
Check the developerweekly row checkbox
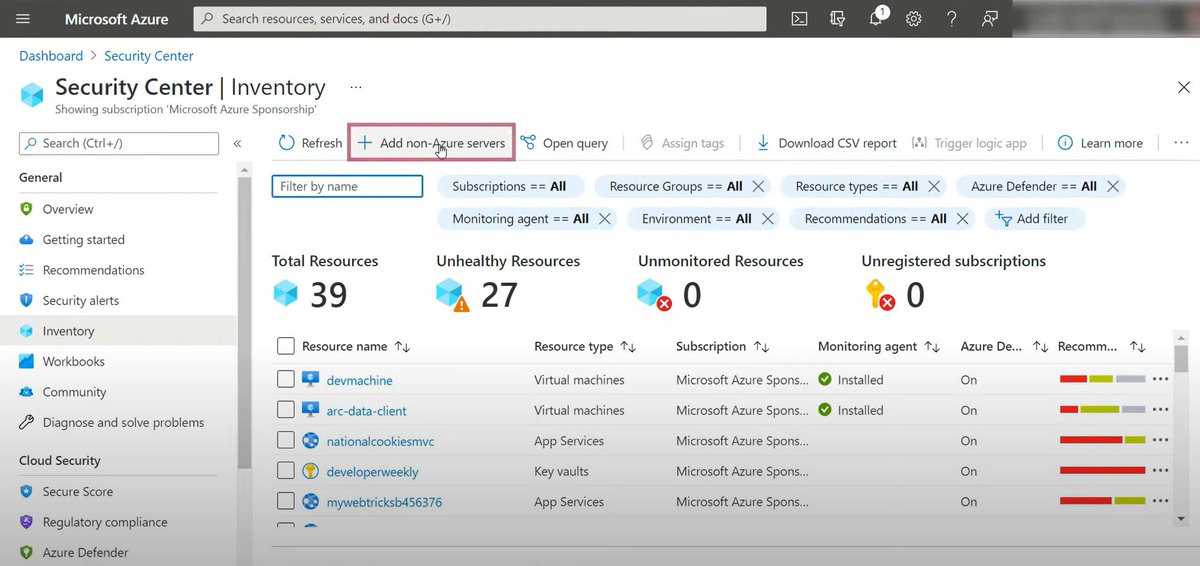pyautogui.click(x=286, y=471)
